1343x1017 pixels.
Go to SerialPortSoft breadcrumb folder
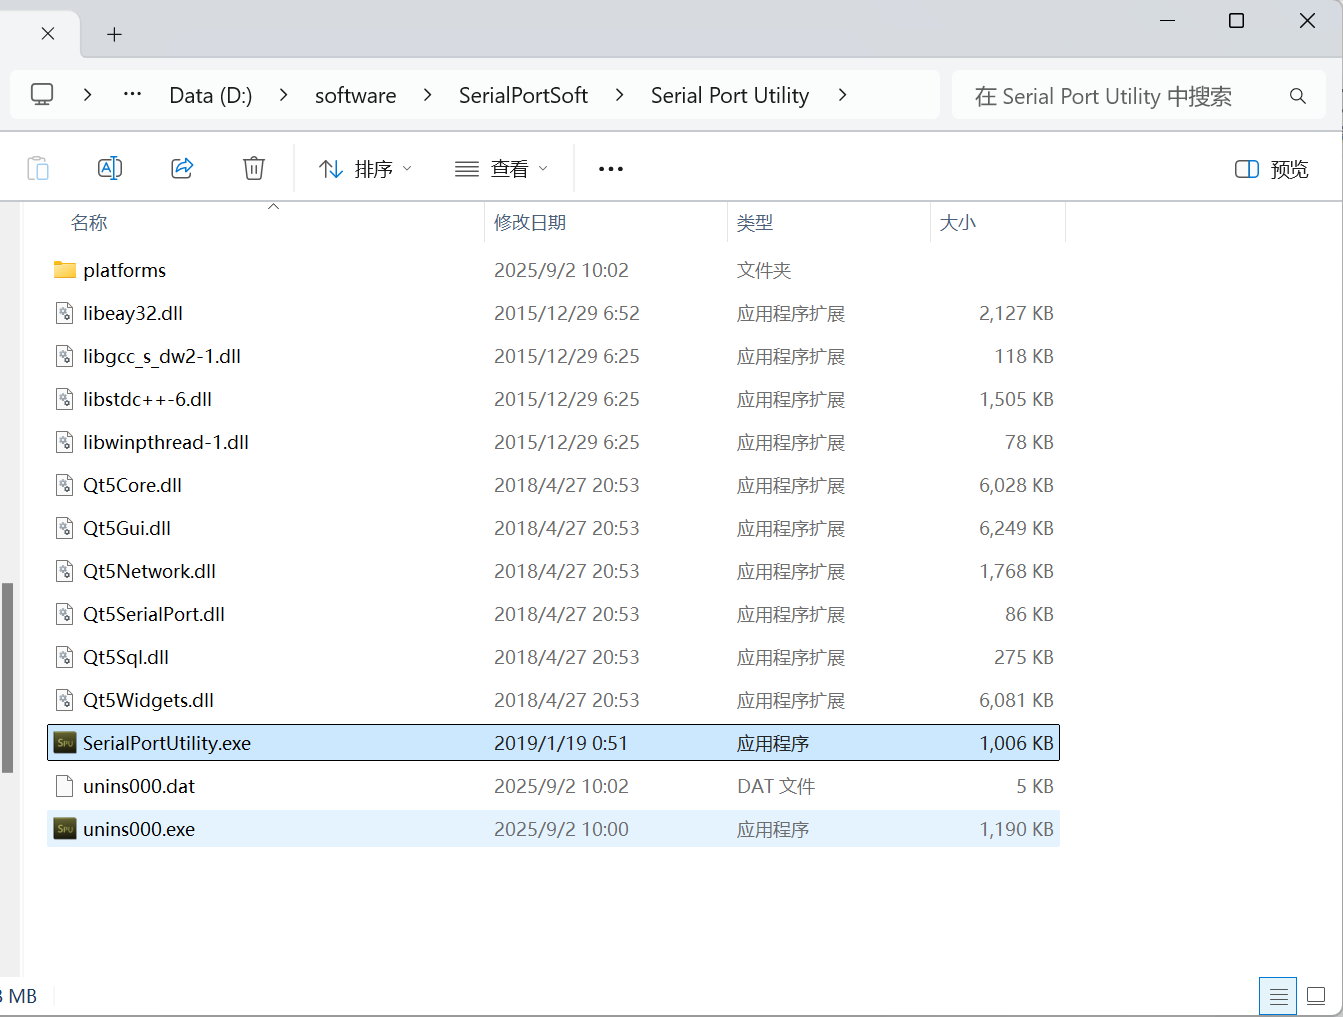pos(523,95)
